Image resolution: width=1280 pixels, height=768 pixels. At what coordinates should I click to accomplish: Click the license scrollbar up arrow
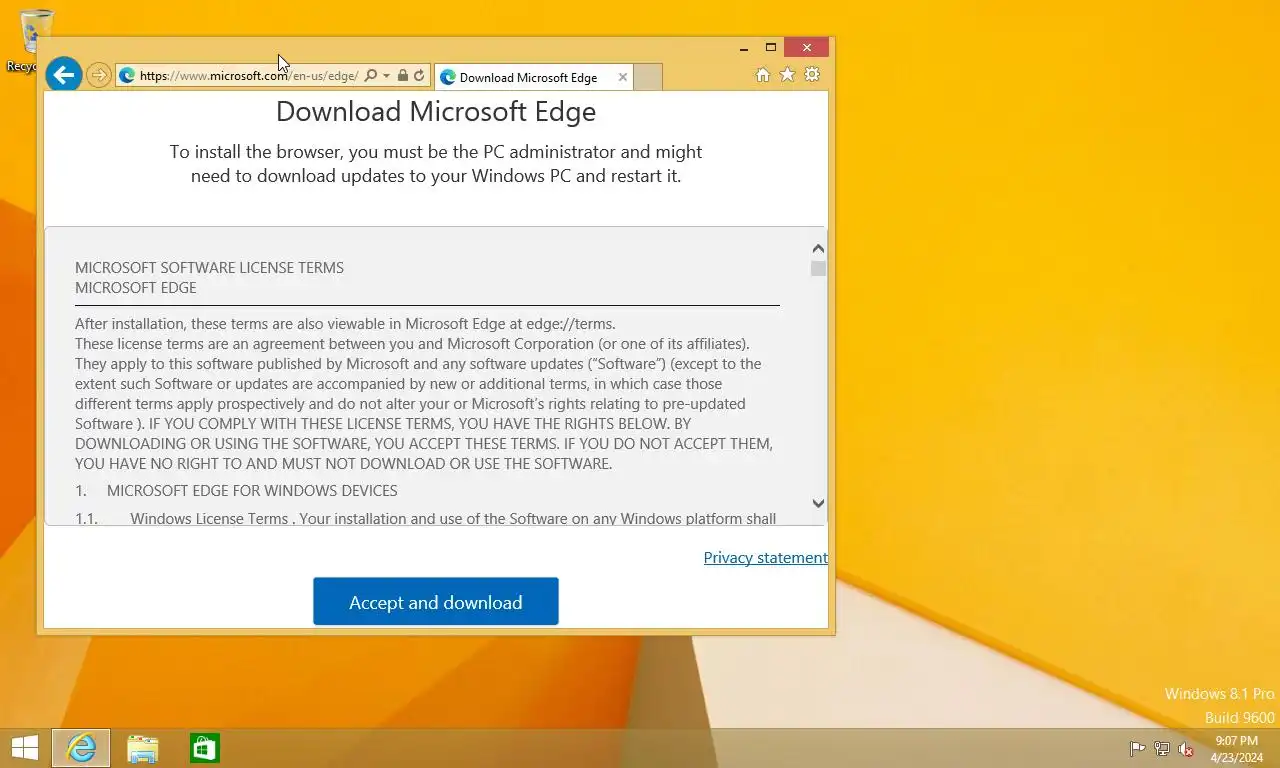(x=818, y=249)
